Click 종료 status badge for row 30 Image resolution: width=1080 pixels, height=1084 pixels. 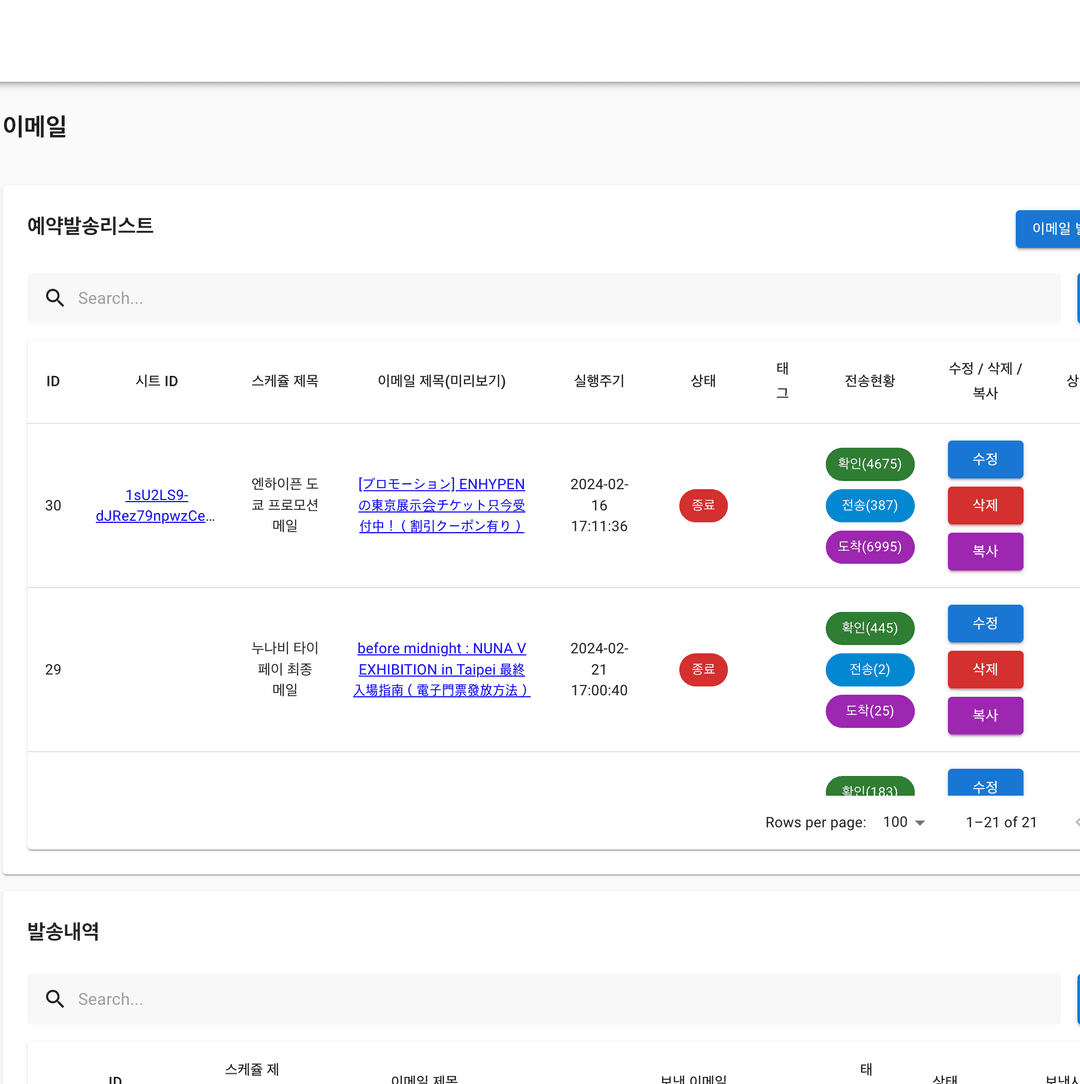(703, 506)
